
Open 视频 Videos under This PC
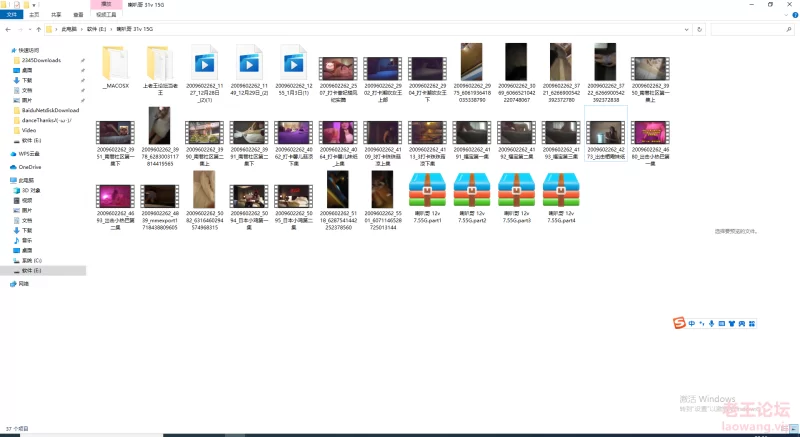[x=23, y=200]
